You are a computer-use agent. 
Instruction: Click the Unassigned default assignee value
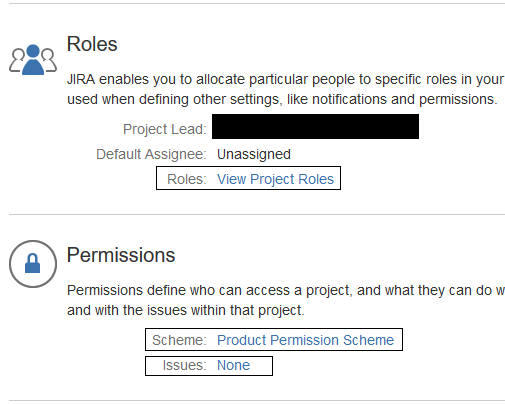(254, 154)
